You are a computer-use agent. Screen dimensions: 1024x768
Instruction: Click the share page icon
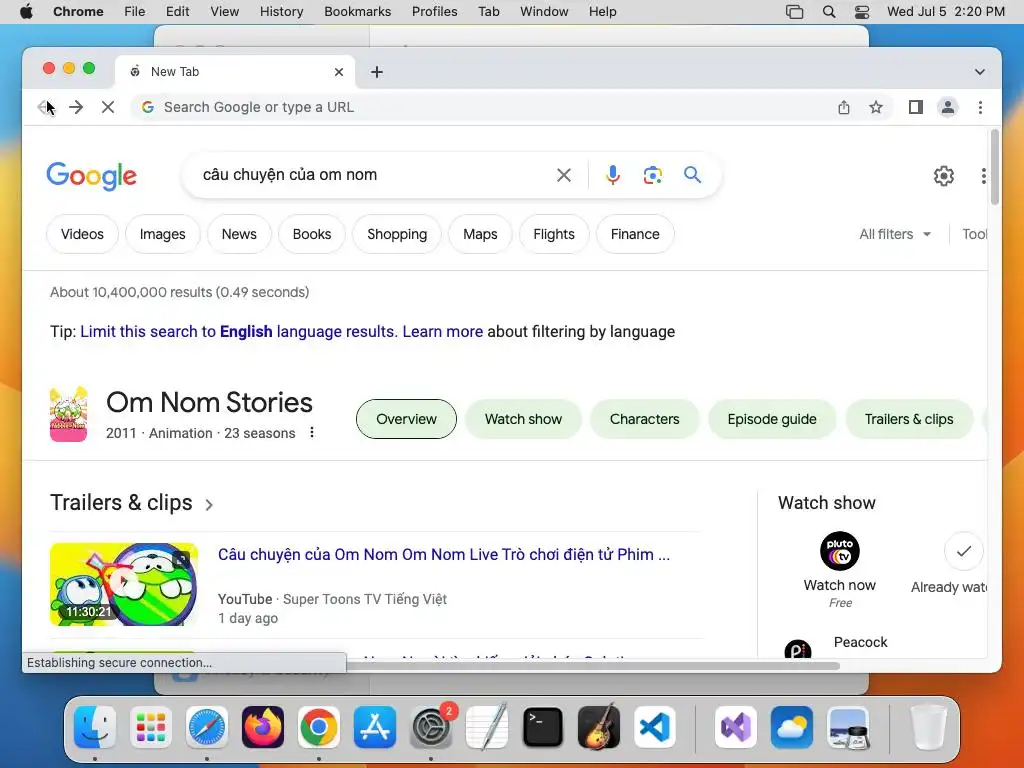[844, 107]
